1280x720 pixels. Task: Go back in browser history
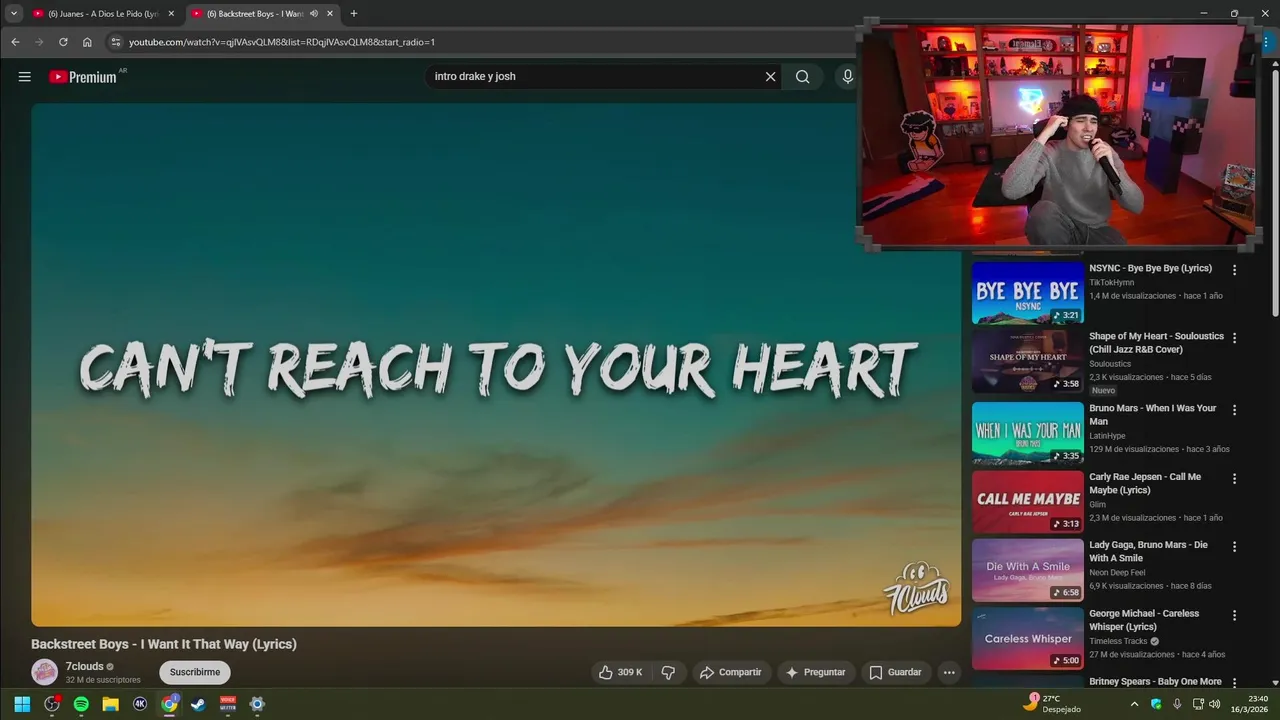click(x=15, y=42)
